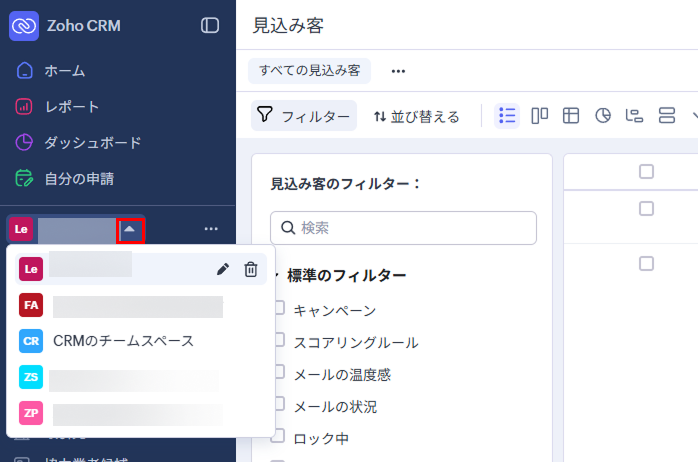Switch to kanban view icon

tap(540, 116)
